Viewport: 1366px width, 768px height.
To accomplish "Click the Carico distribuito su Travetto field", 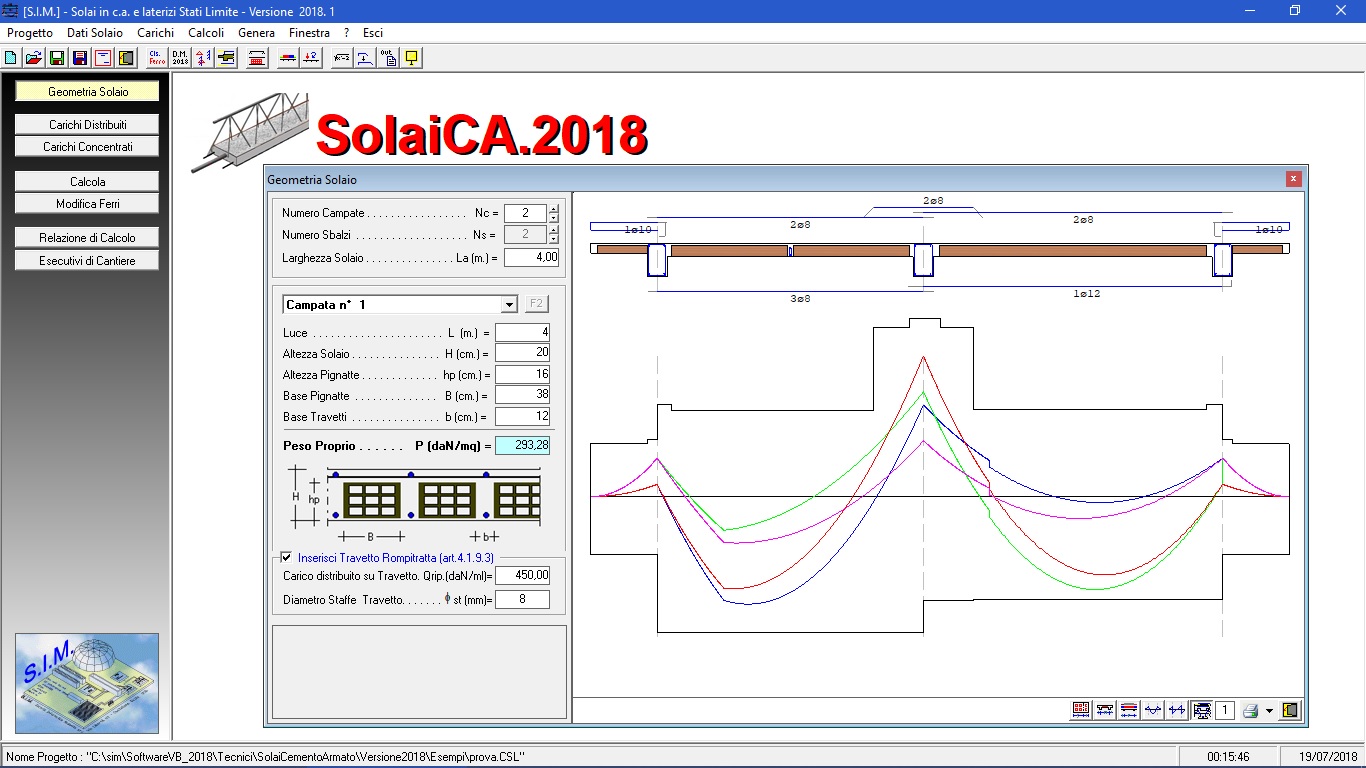I will pyautogui.click(x=522, y=576).
